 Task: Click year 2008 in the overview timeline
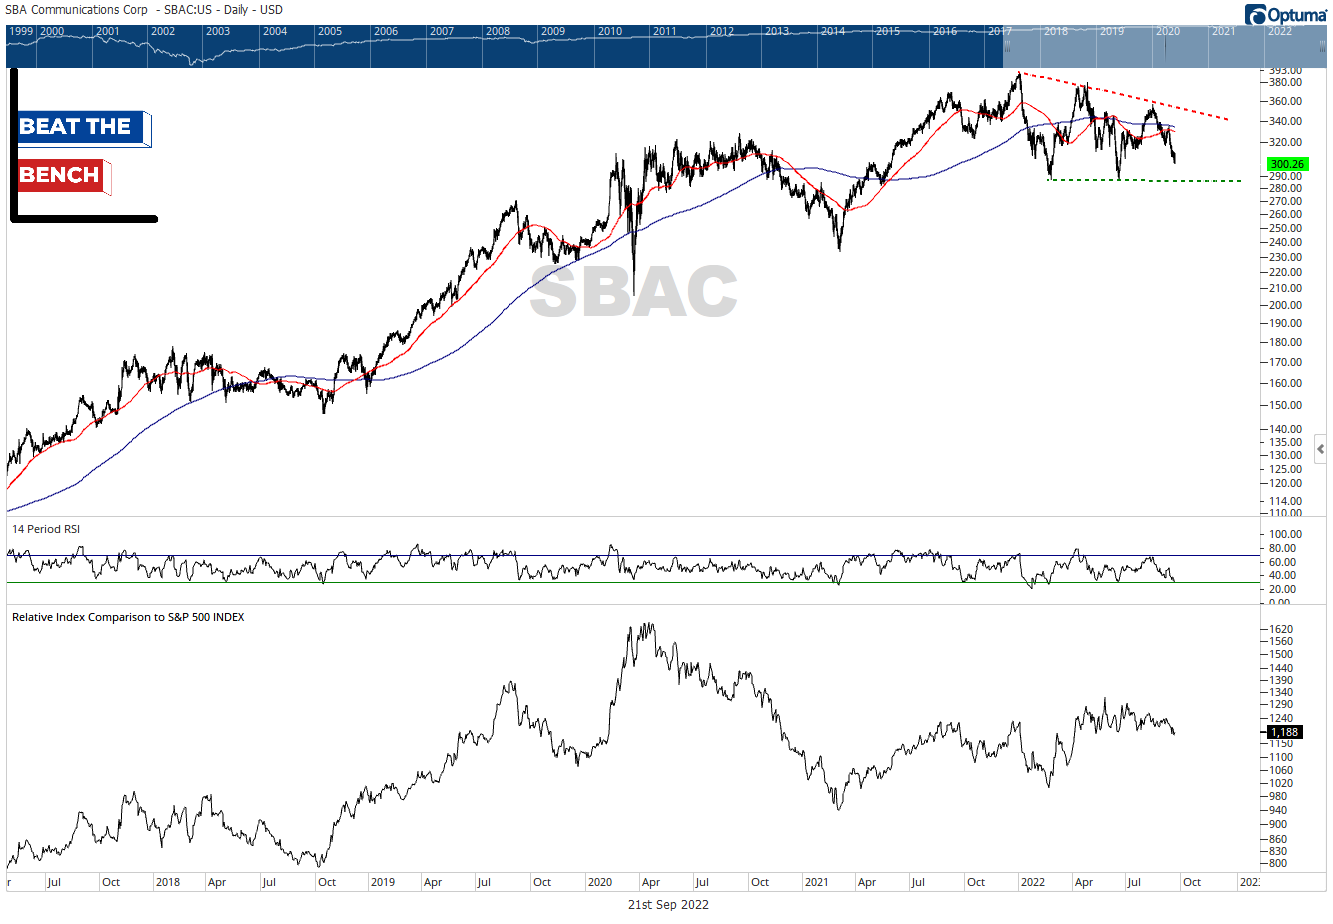click(x=498, y=32)
